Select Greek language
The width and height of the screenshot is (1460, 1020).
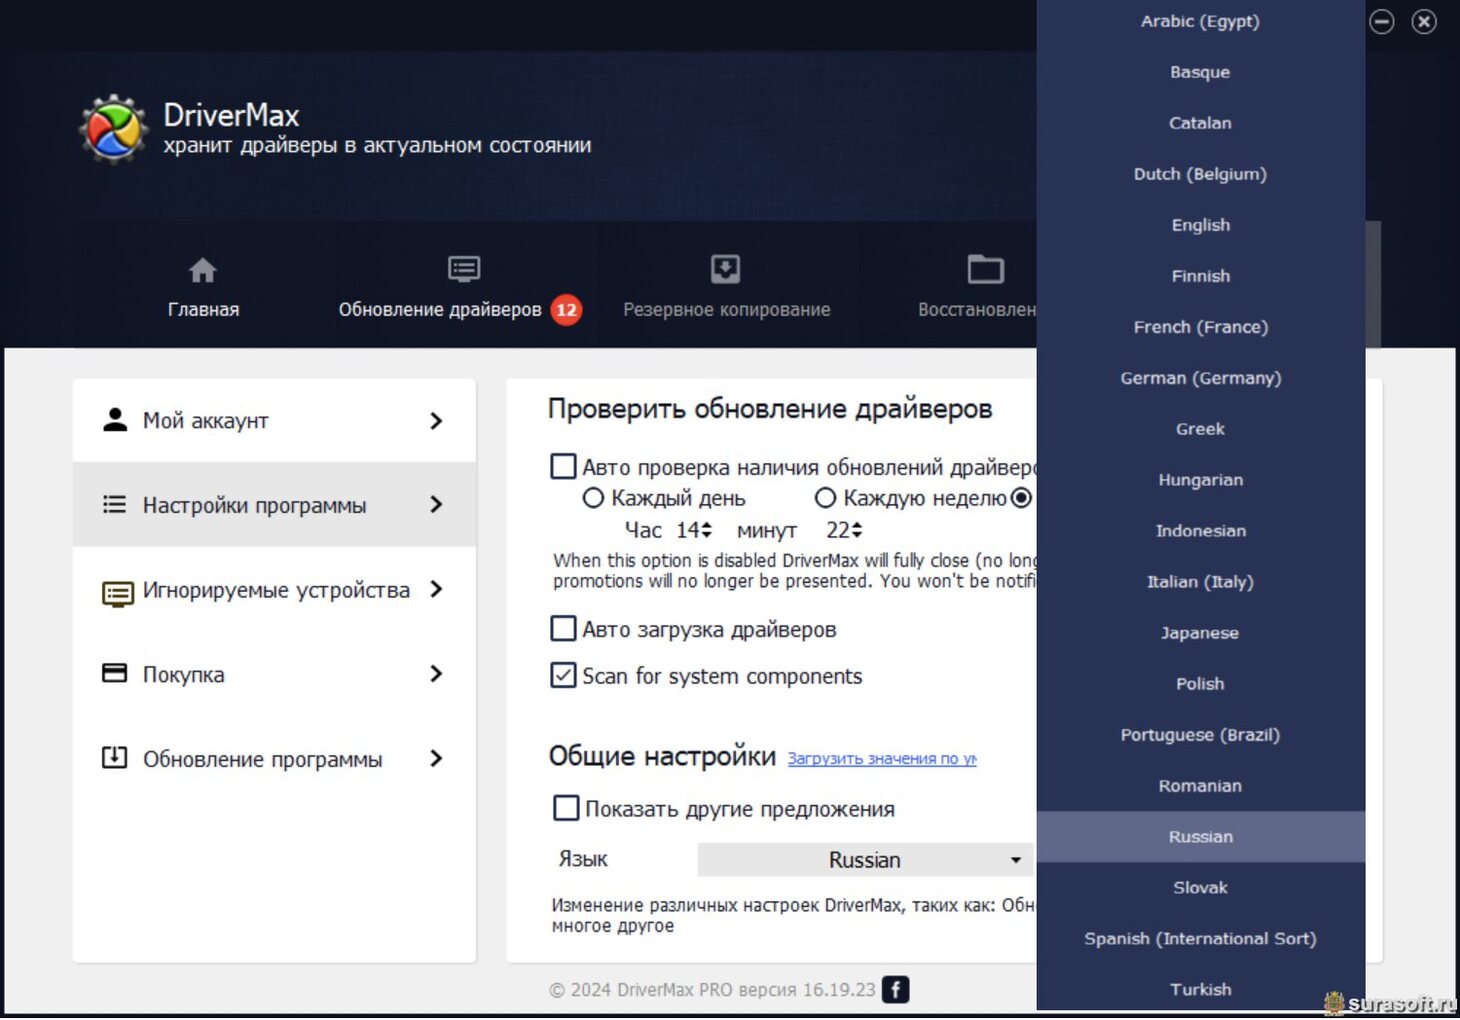pos(1200,429)
